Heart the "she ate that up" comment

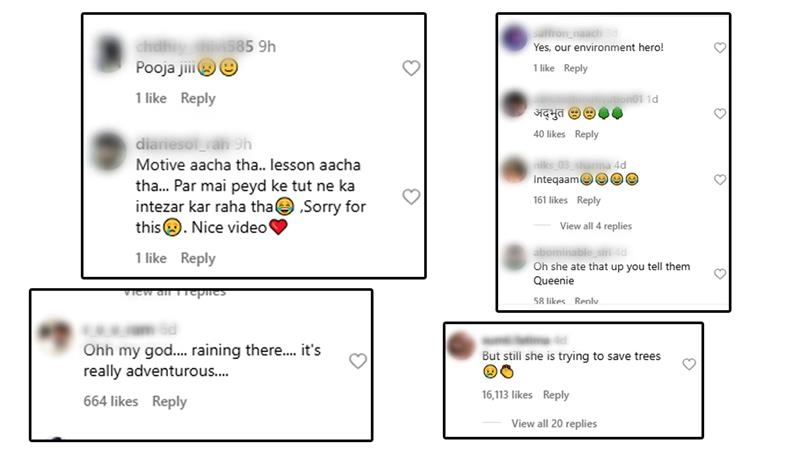pos(719,267)
